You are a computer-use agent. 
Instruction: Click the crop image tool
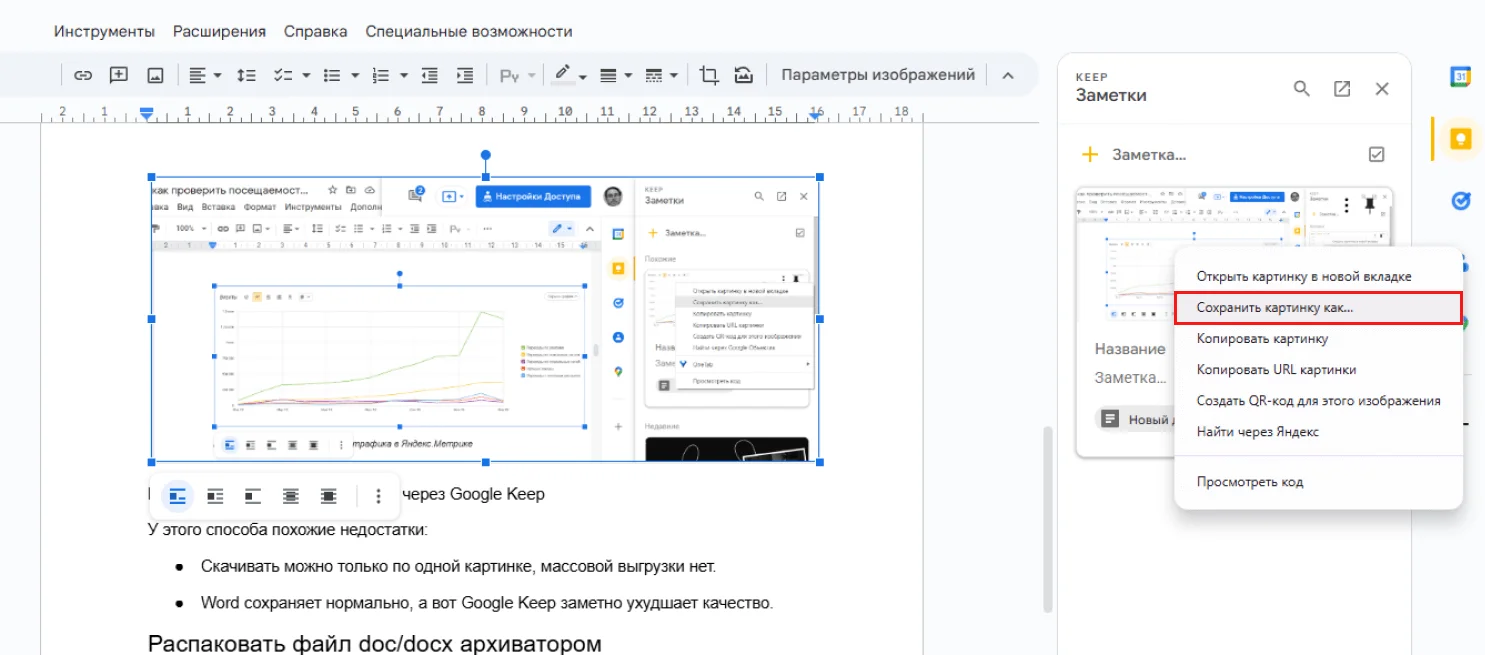click(x=709, y=75)
